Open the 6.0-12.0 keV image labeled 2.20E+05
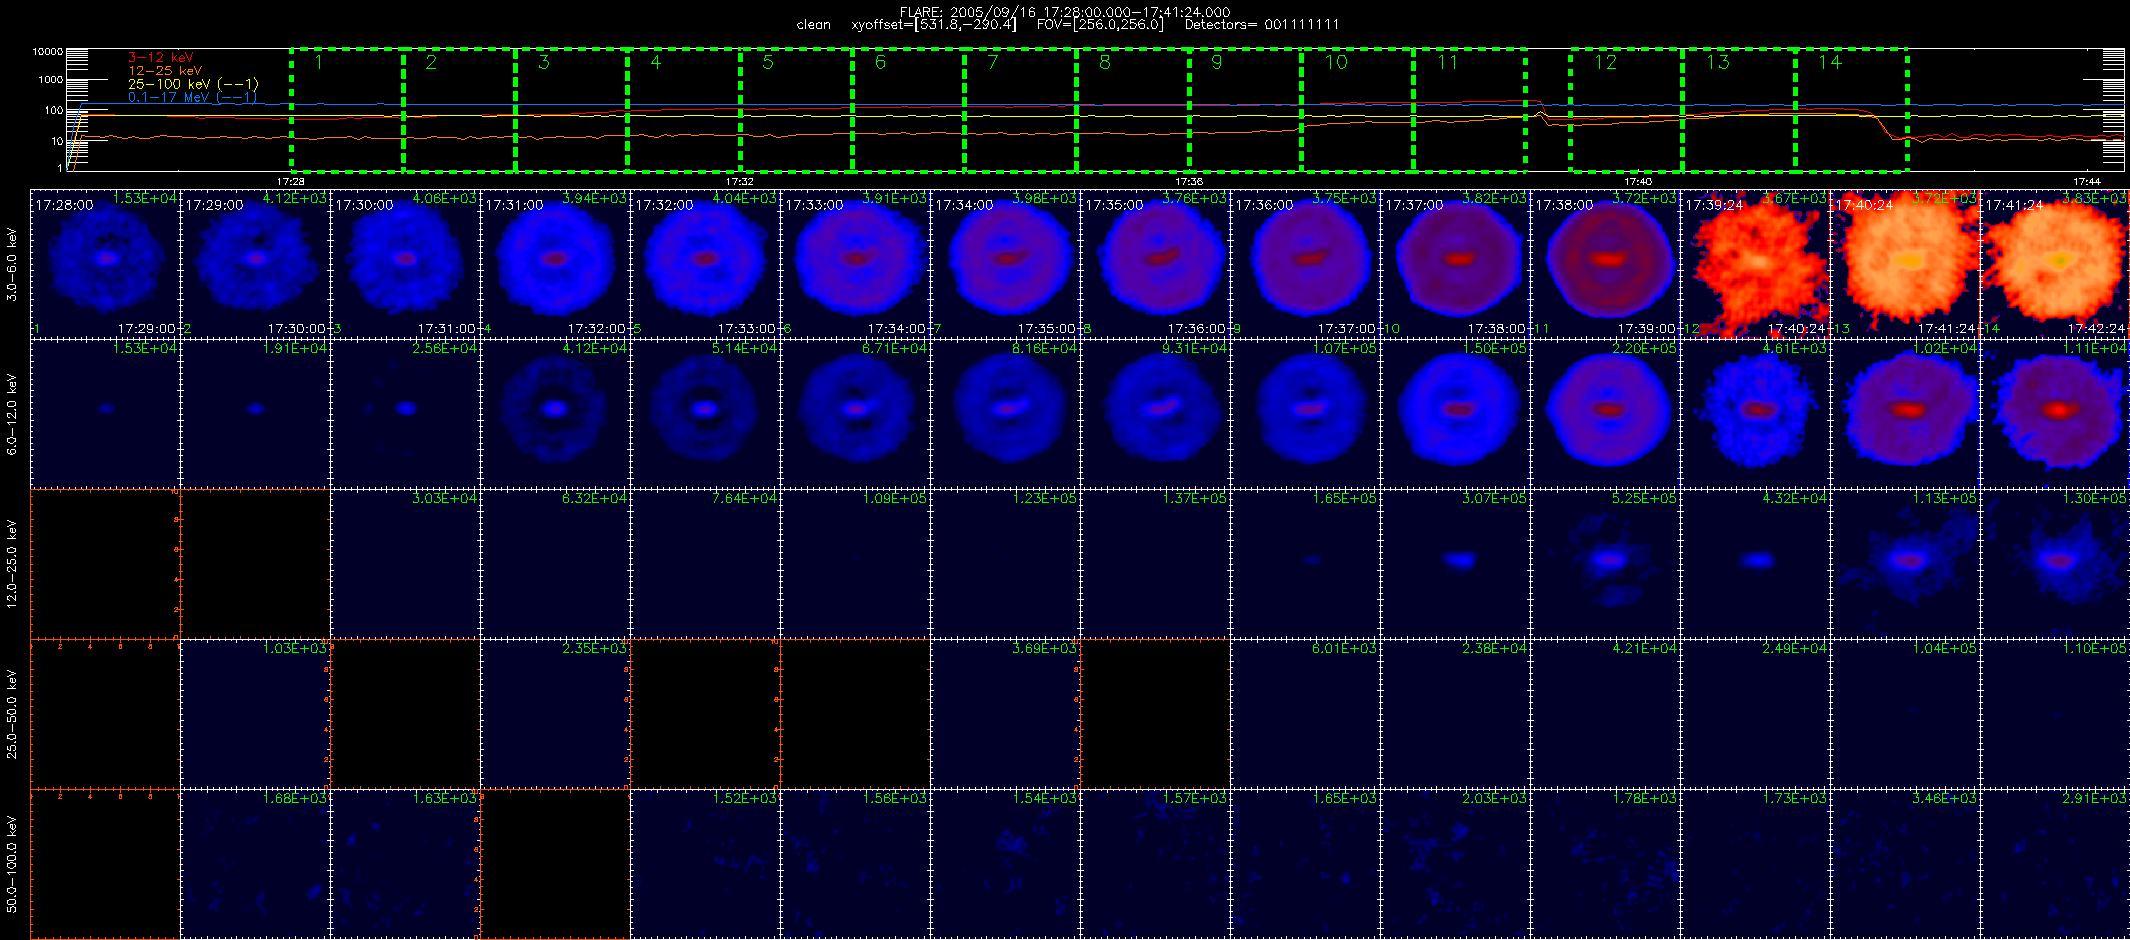 1605,414
